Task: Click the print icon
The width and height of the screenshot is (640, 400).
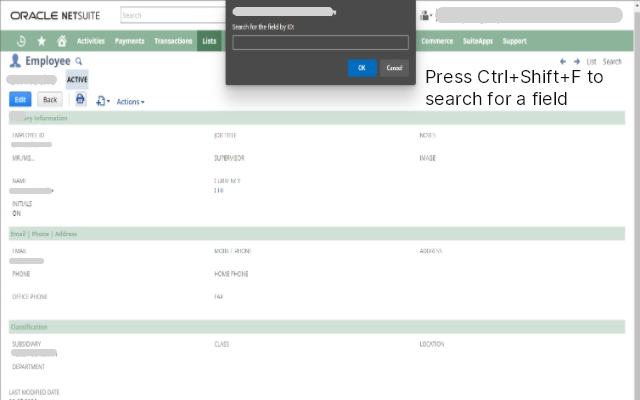Action: pos(80,99)
